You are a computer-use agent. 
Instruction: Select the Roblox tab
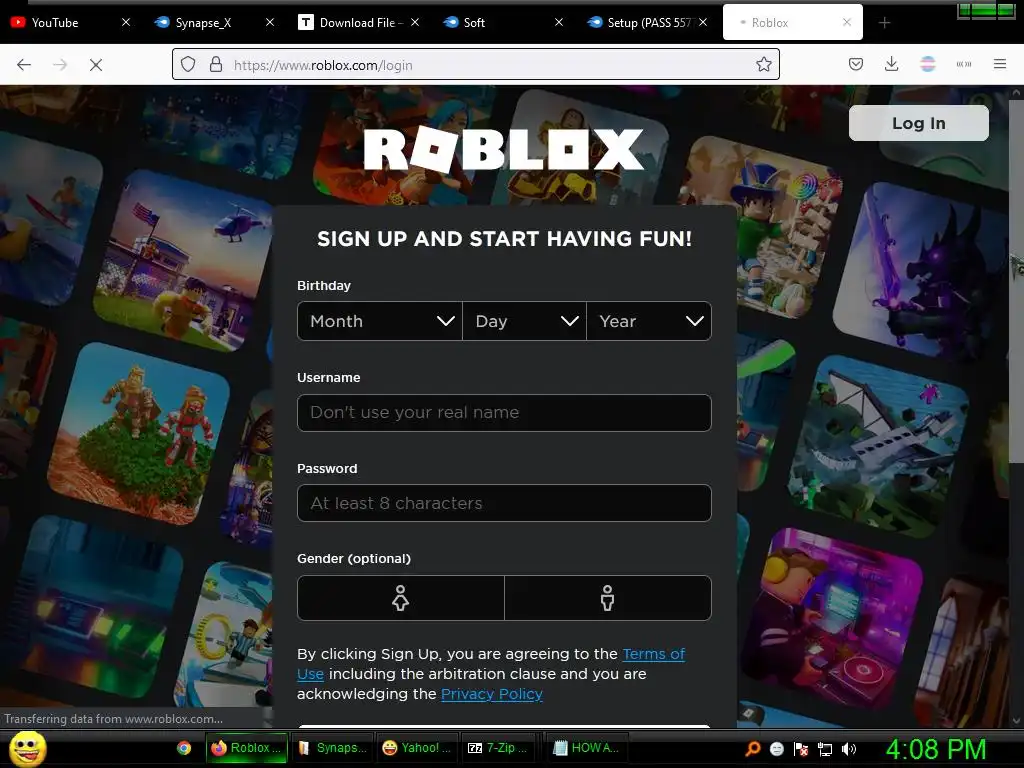pos(792,23)
